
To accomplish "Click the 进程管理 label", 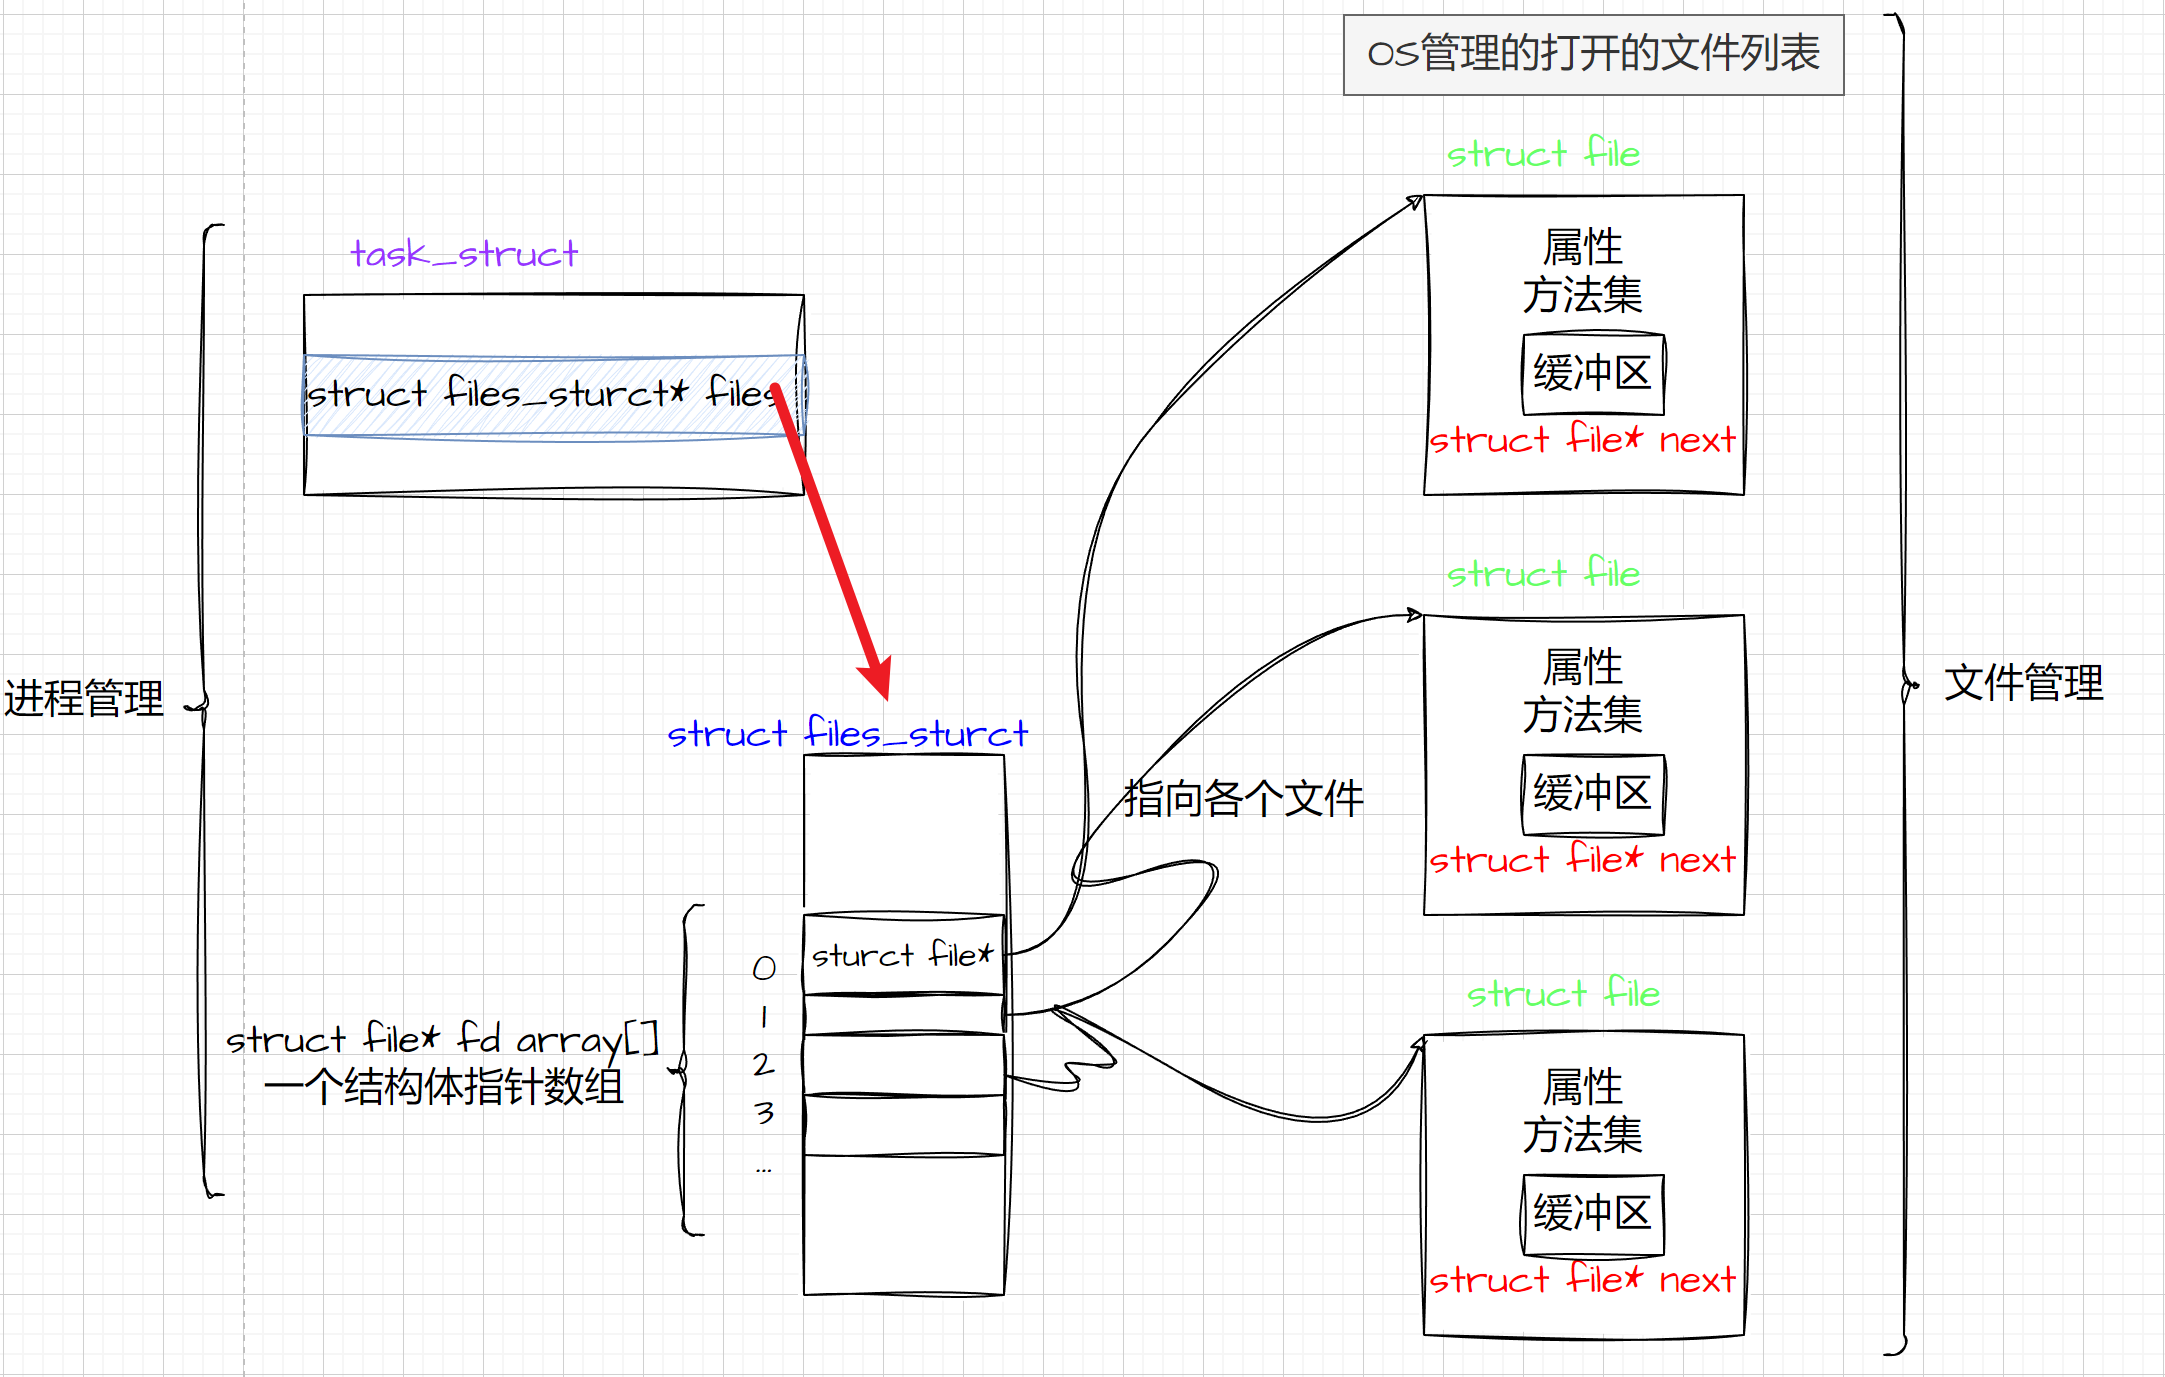I will point(84,698).
